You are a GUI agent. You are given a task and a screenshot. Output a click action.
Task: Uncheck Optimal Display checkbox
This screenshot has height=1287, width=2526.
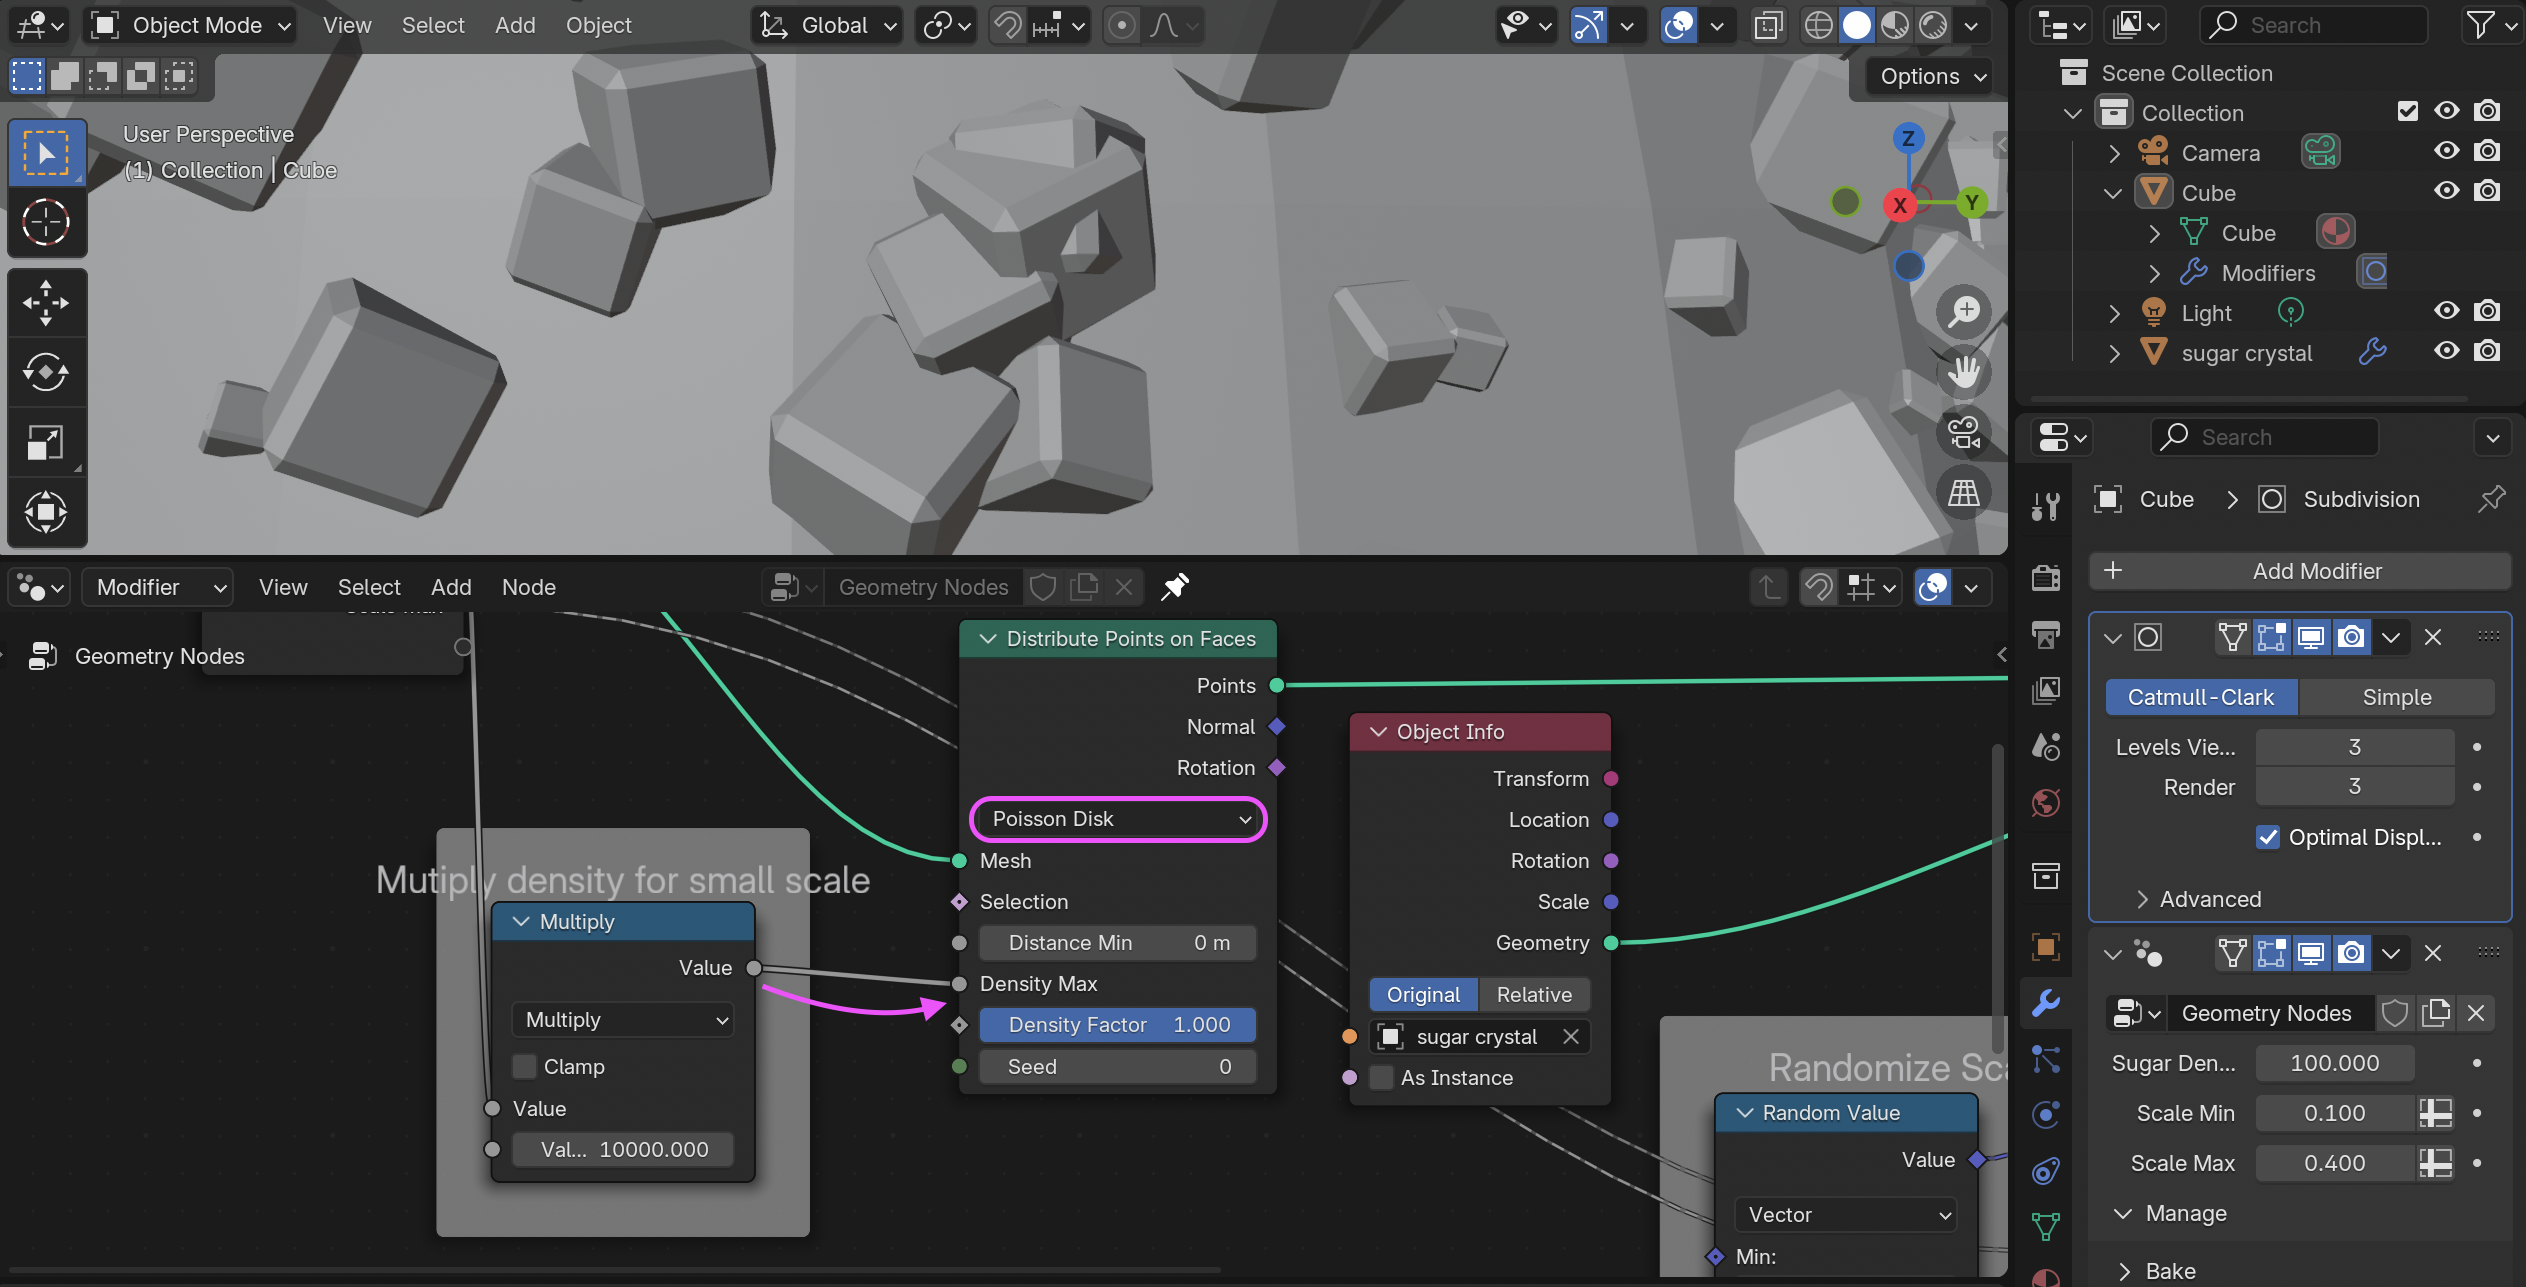coord(2268,838)
